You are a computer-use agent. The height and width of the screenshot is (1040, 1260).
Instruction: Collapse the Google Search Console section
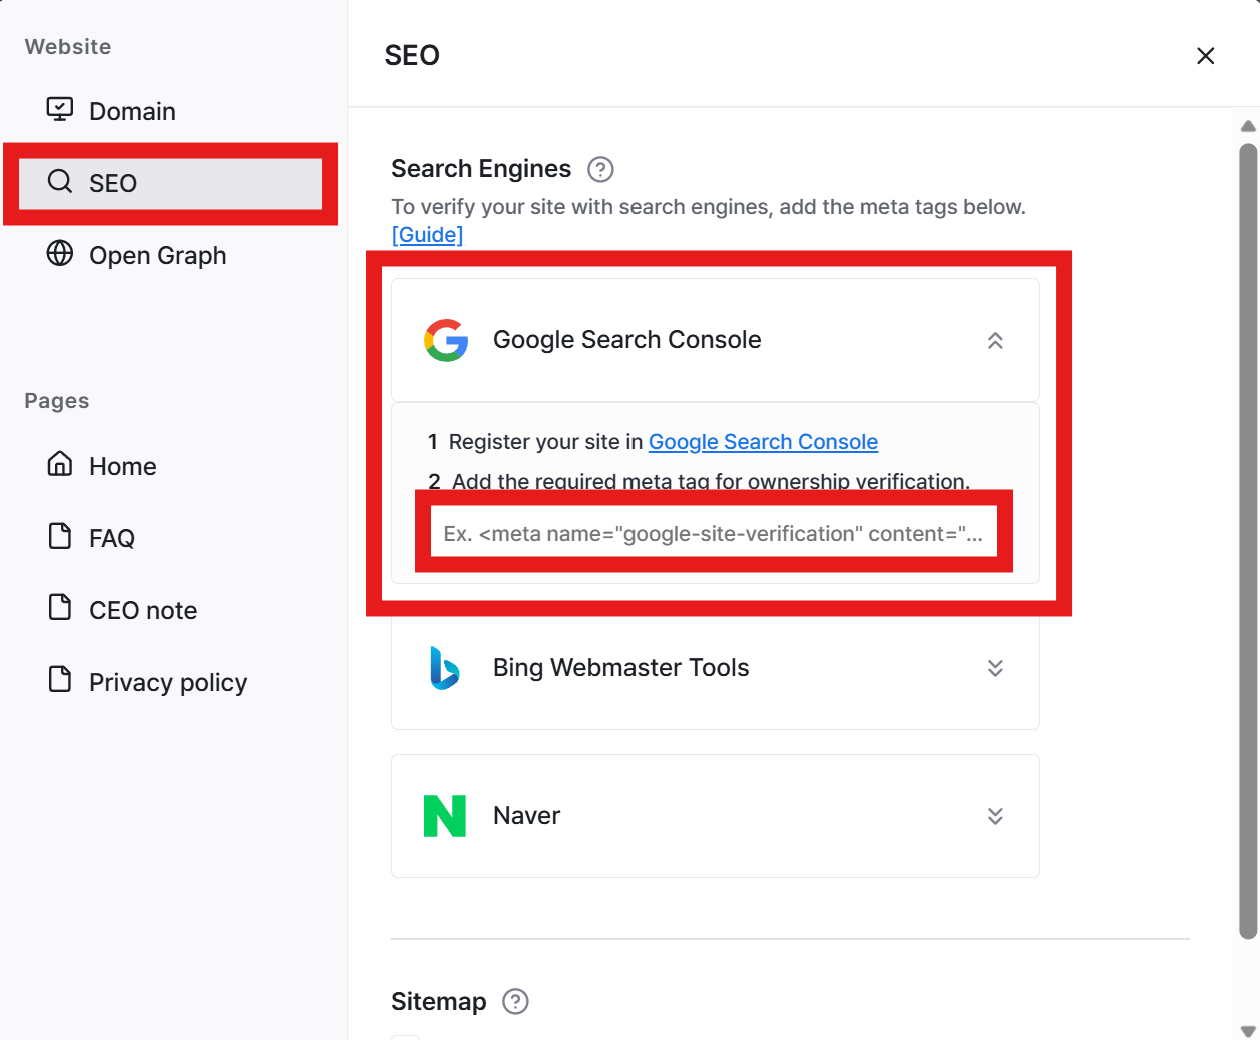(x=995, y=341)
